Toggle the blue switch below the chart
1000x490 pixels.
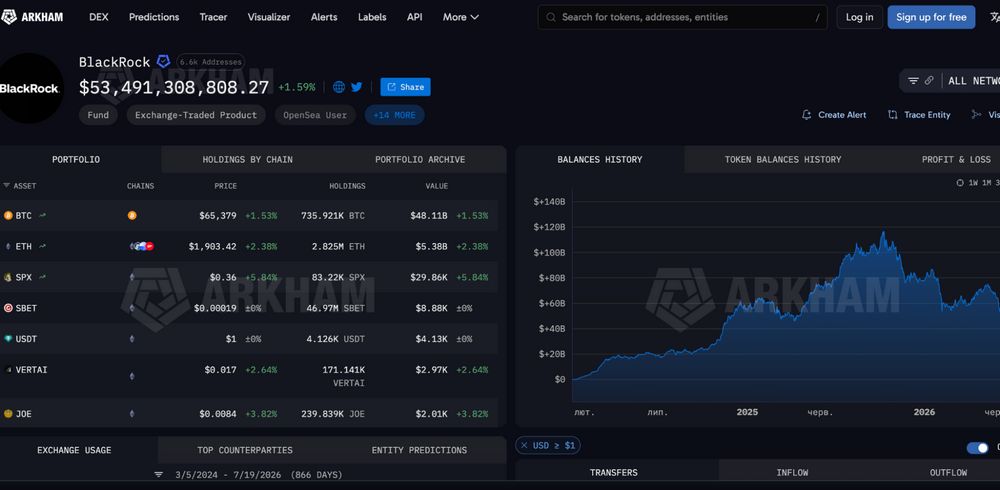(x=977, y=448)
